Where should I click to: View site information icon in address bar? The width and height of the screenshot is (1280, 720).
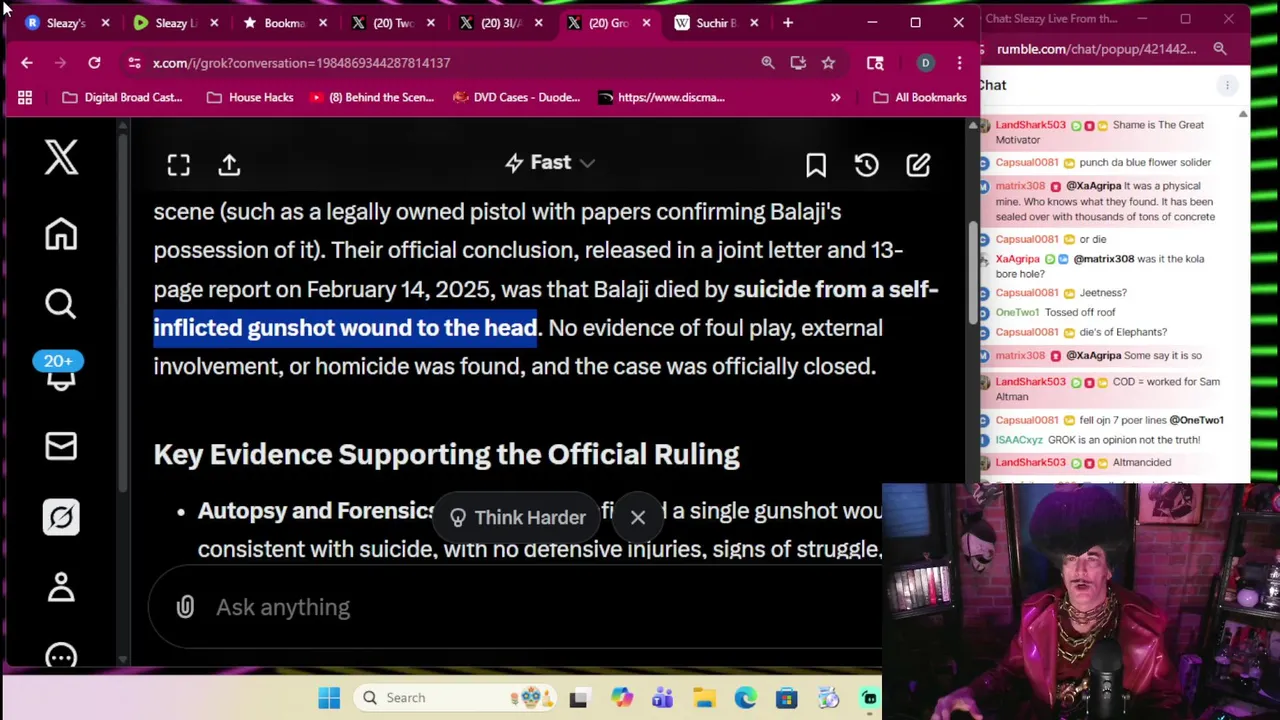[x=134, y=63]
